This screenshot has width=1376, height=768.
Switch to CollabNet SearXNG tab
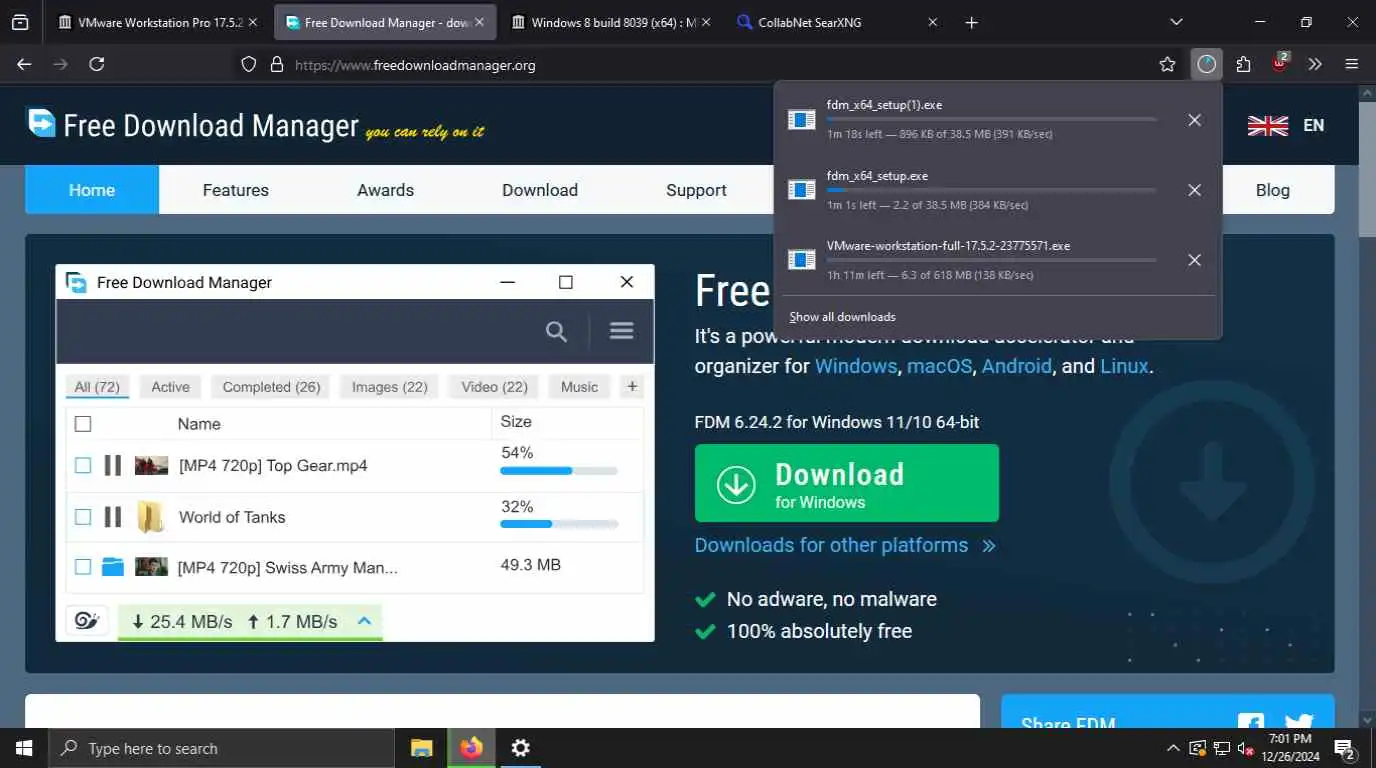838,22
